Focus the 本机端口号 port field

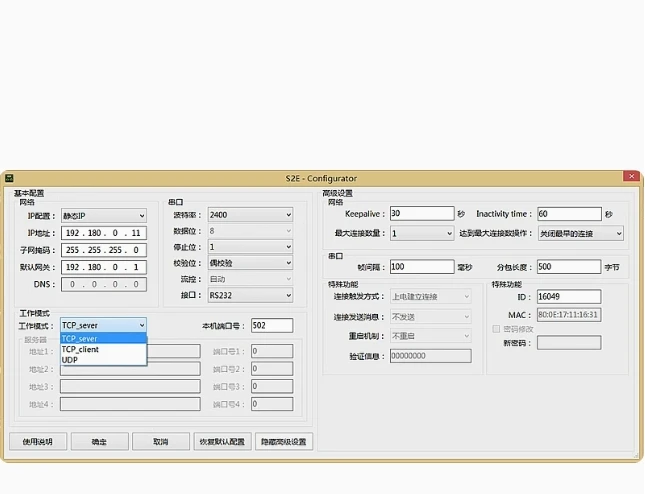tap(271, 325)
